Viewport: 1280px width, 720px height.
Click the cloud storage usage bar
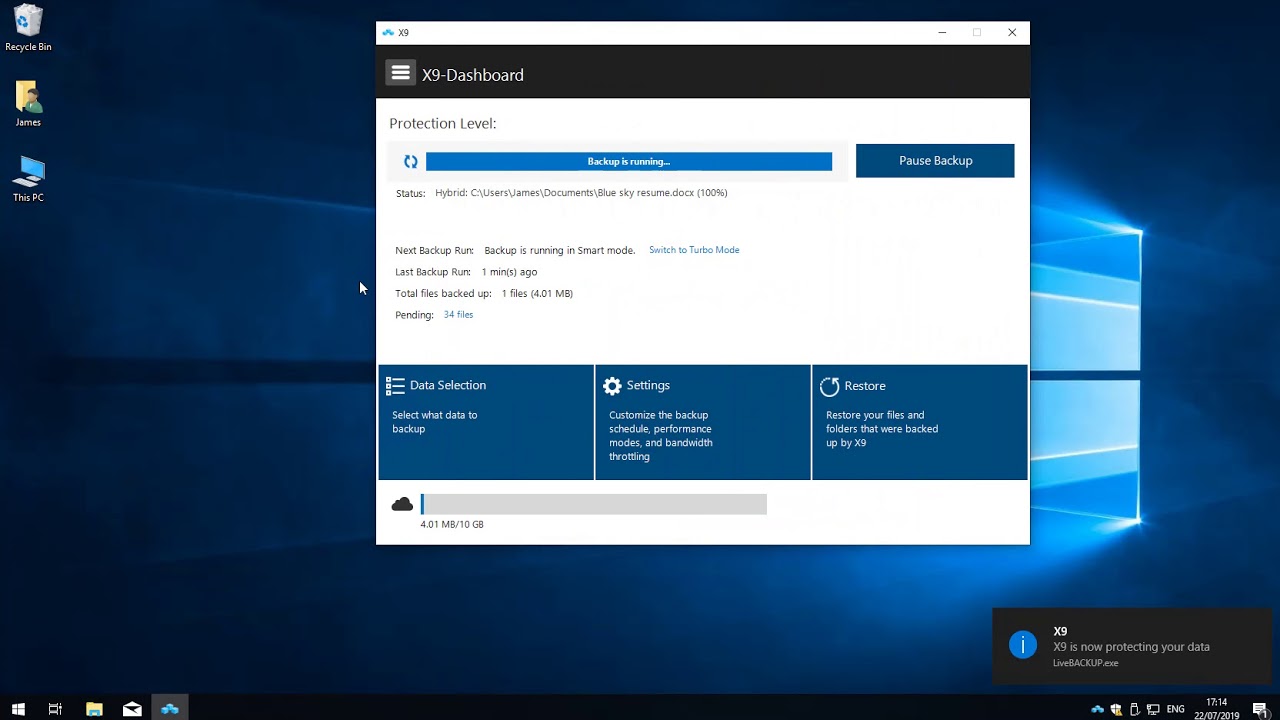coord(594,504)
